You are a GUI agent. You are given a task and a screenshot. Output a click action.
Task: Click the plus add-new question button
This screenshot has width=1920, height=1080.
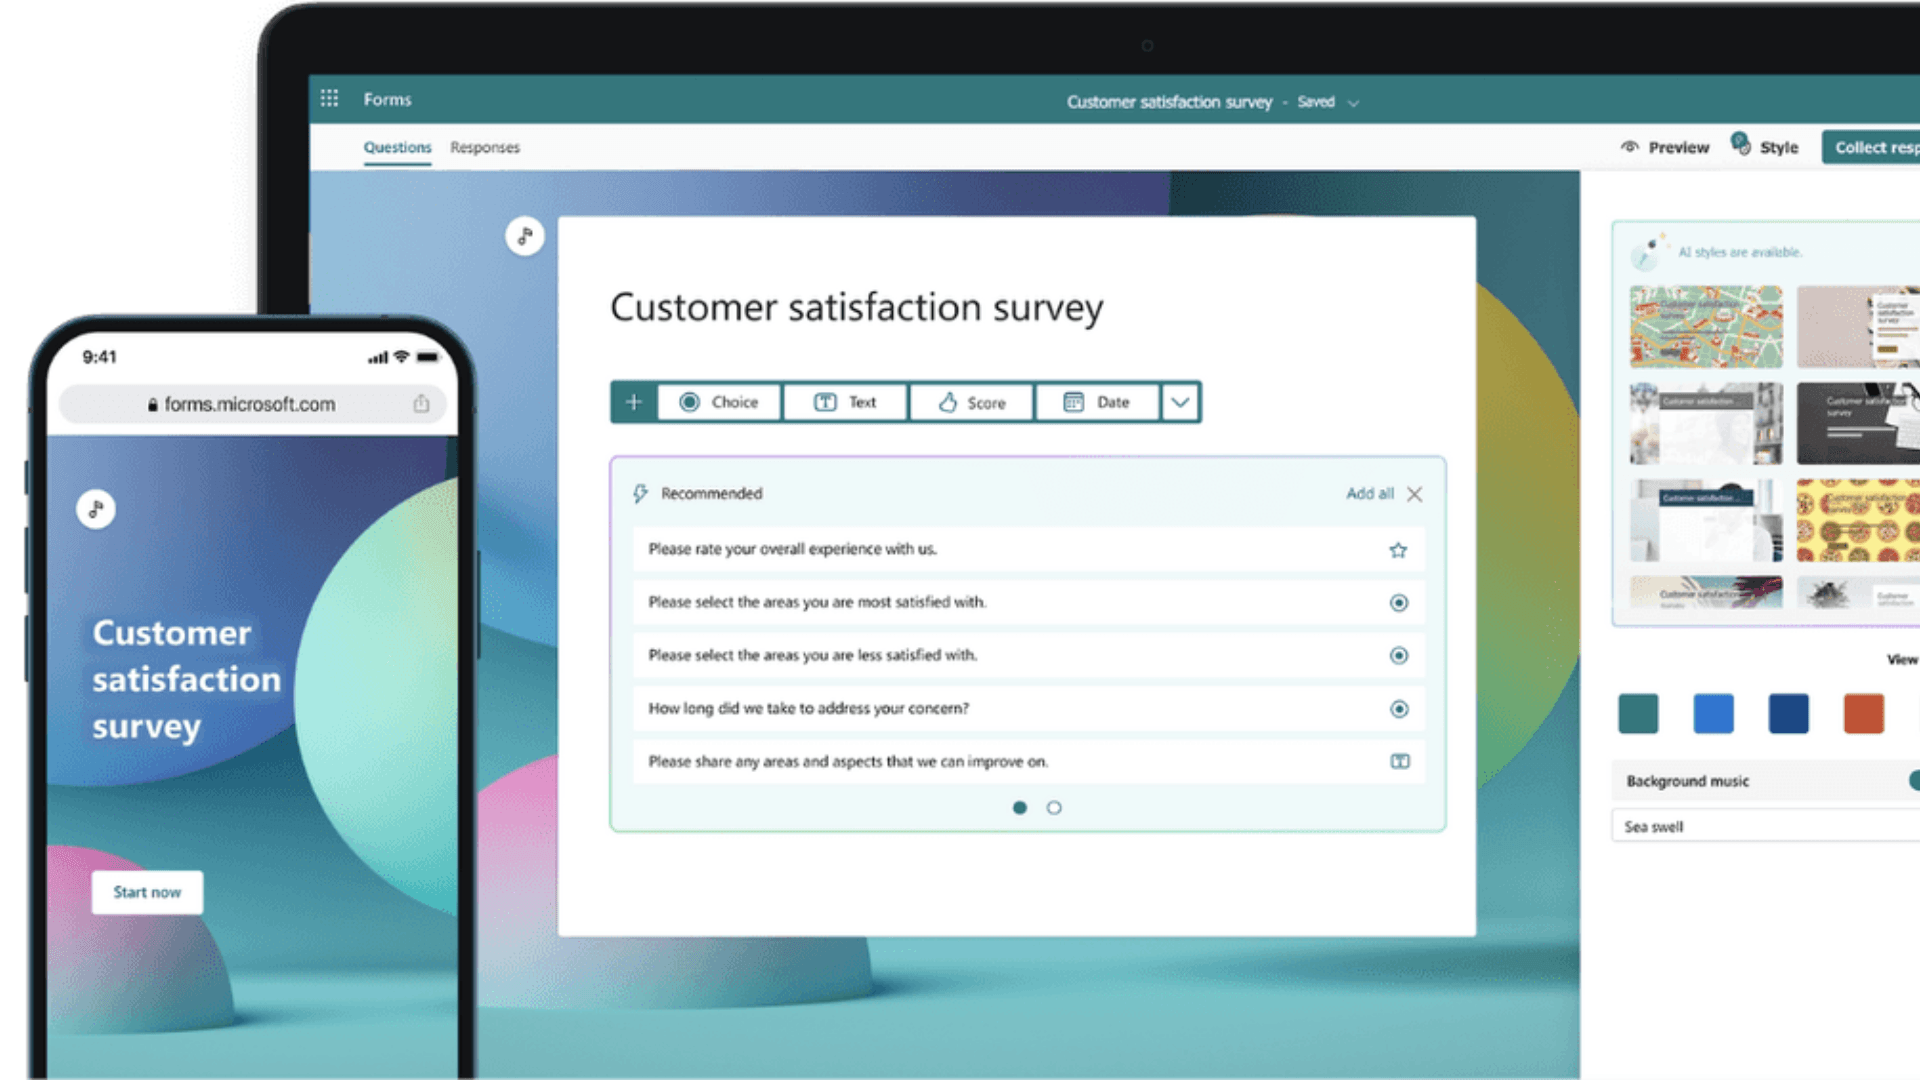634,402
